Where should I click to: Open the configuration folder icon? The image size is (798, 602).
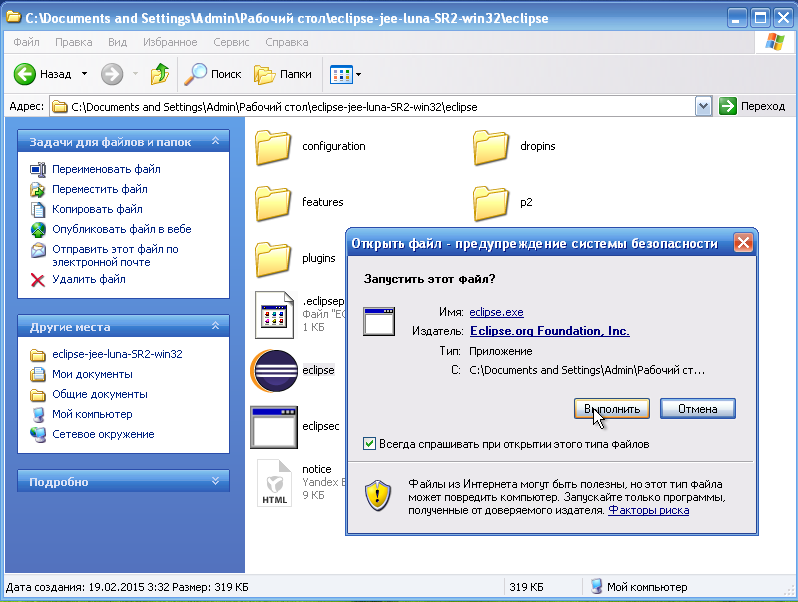point(273,147)
